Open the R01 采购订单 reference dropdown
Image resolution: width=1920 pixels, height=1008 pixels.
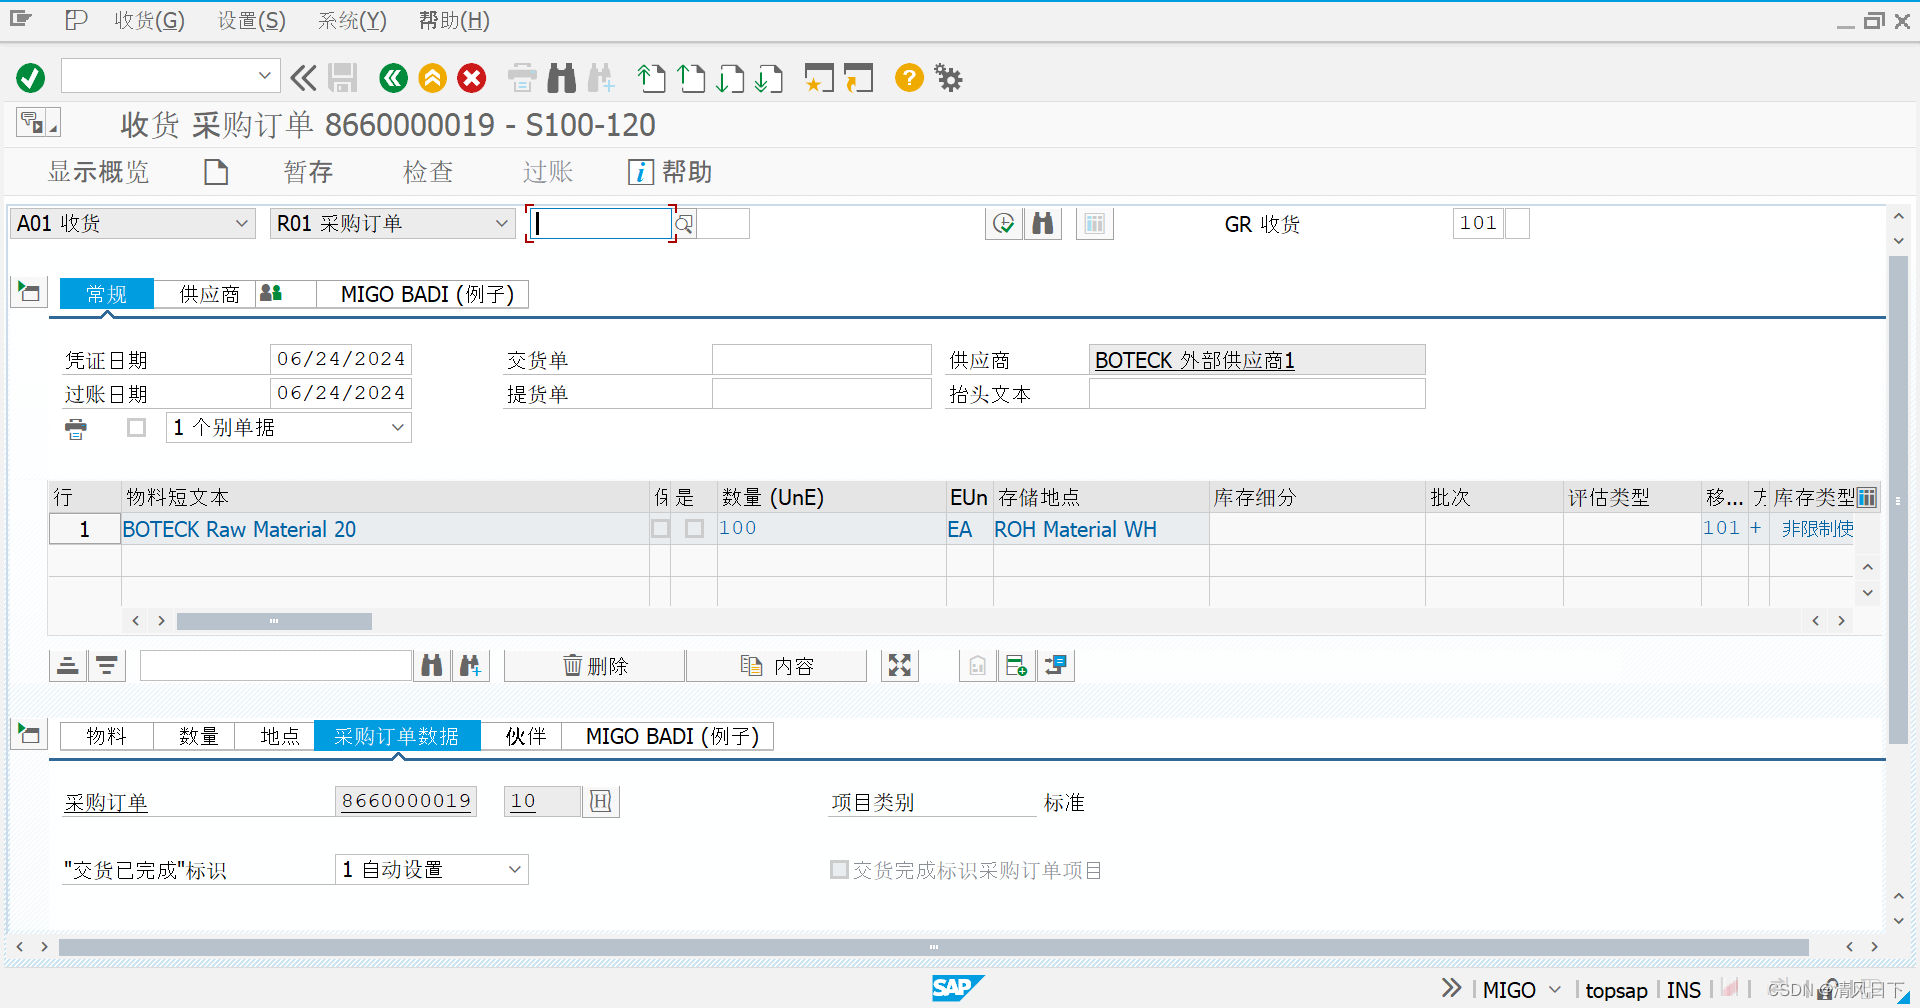(393, 223)
